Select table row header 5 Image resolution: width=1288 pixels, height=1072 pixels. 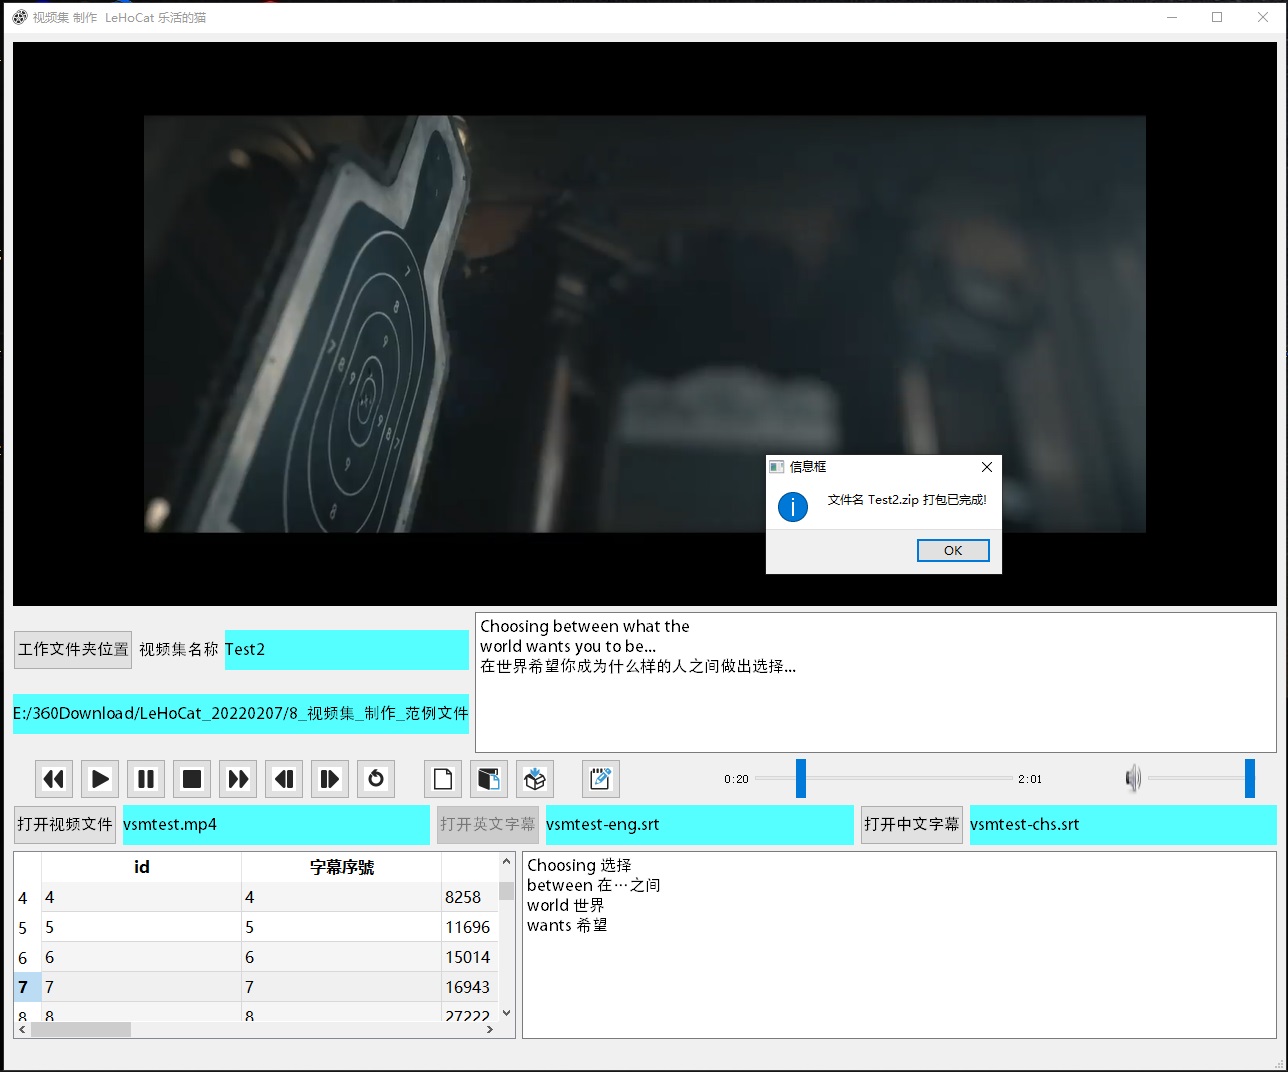(27, 927)
